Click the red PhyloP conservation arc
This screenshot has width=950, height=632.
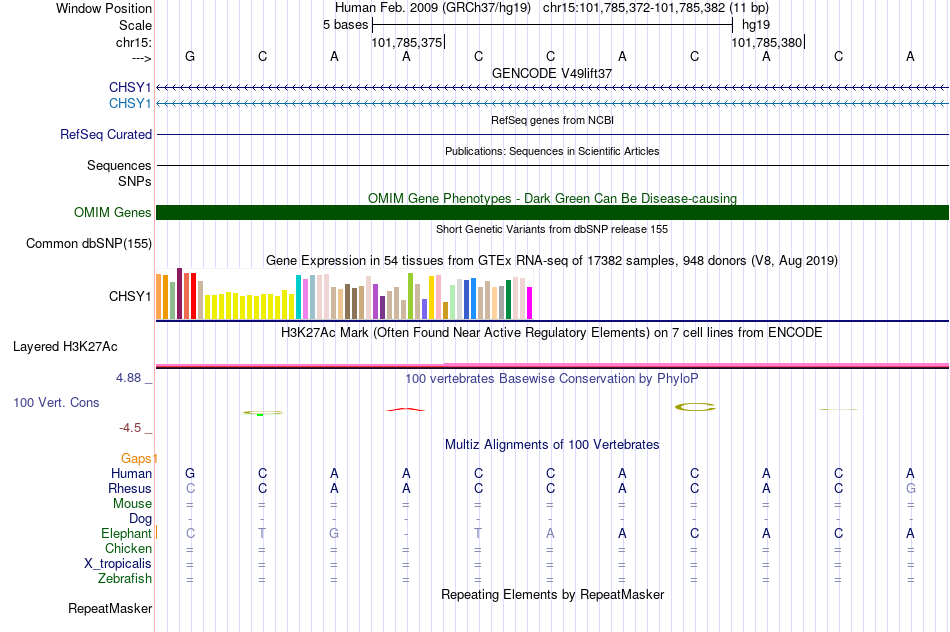tap(406, 410)
